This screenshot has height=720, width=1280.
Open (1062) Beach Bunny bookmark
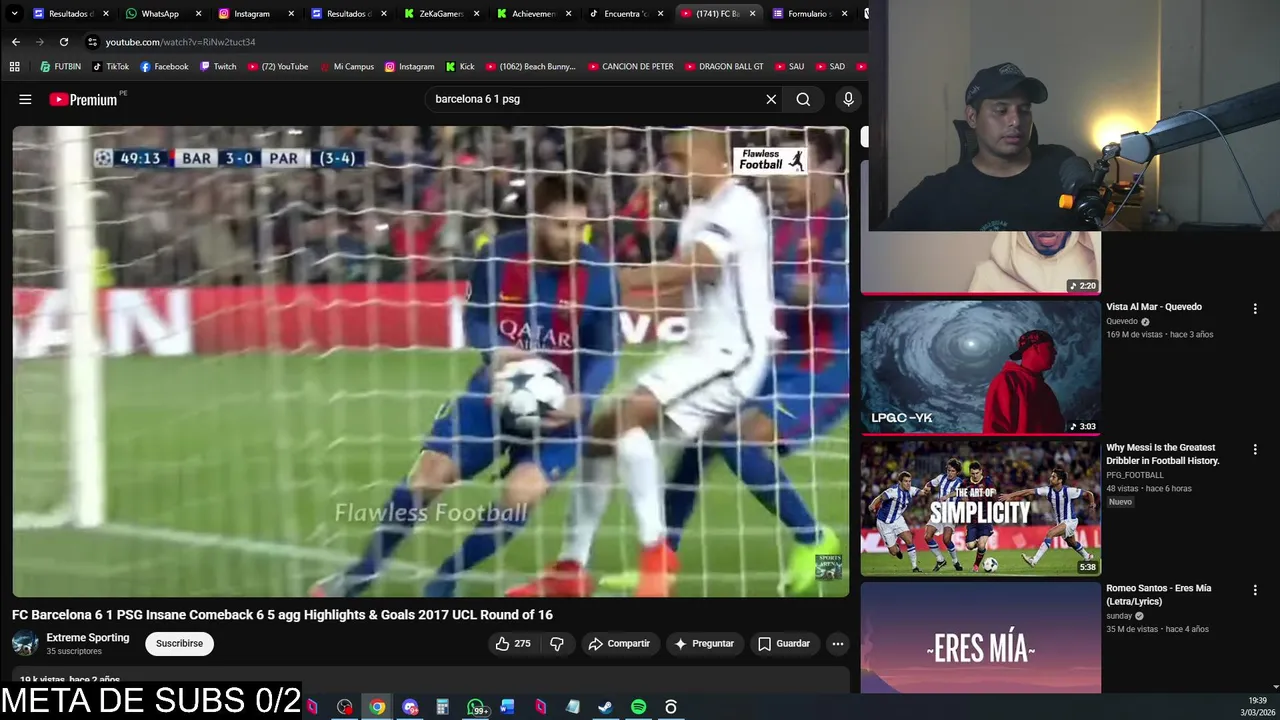tap(530, 67)
